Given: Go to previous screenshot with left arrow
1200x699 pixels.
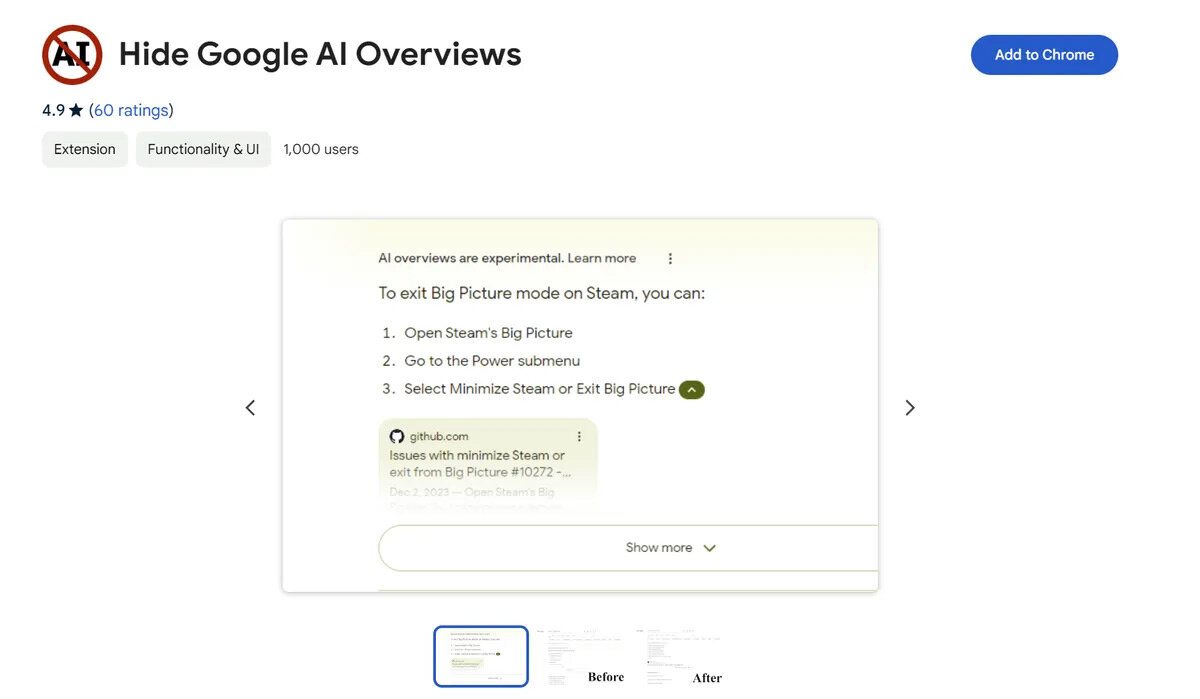Looking at the screenshot, I should [250, 407].
